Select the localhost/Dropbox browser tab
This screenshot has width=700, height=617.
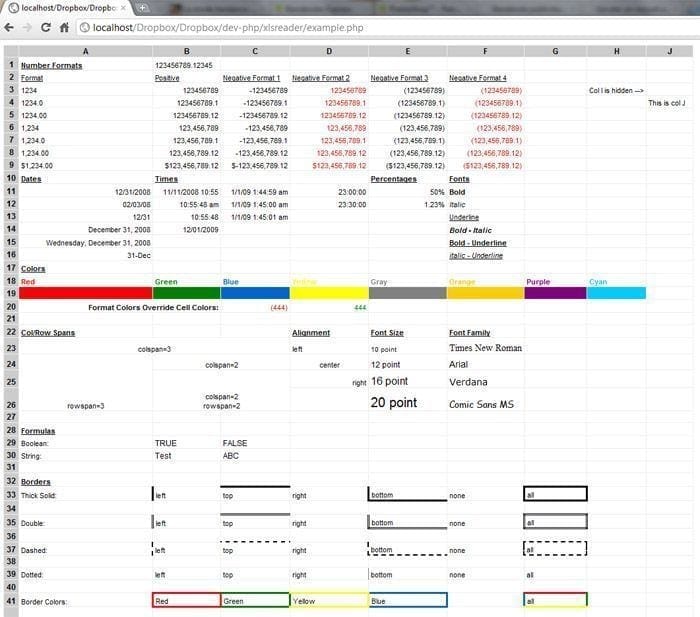(68, 8)
